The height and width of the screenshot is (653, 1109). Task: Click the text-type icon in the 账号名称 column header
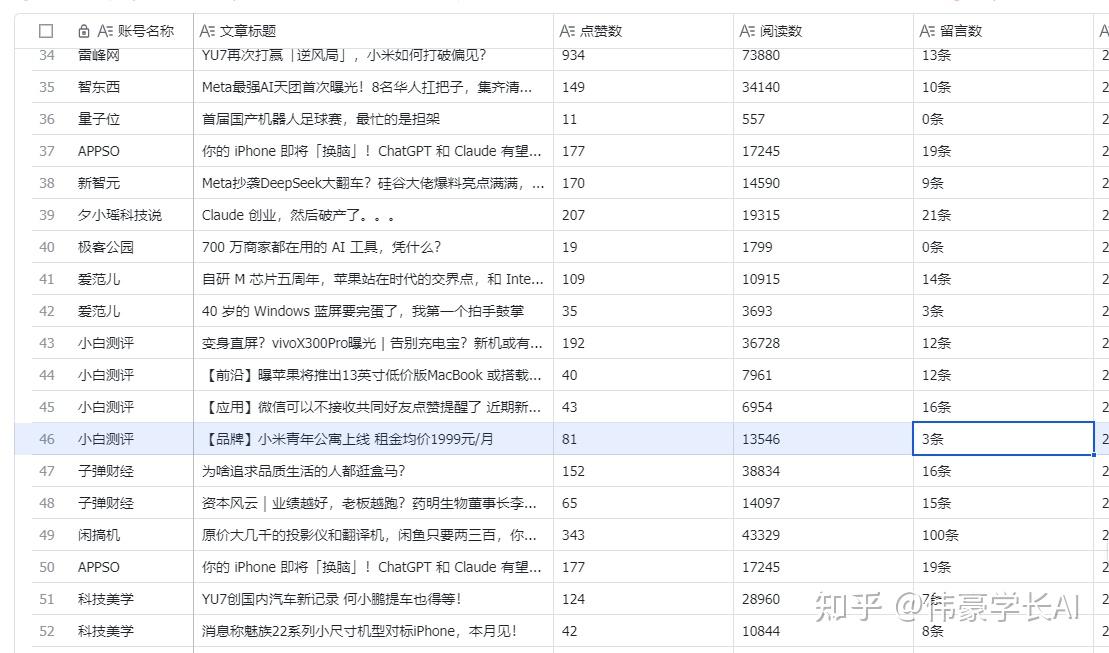105,31
